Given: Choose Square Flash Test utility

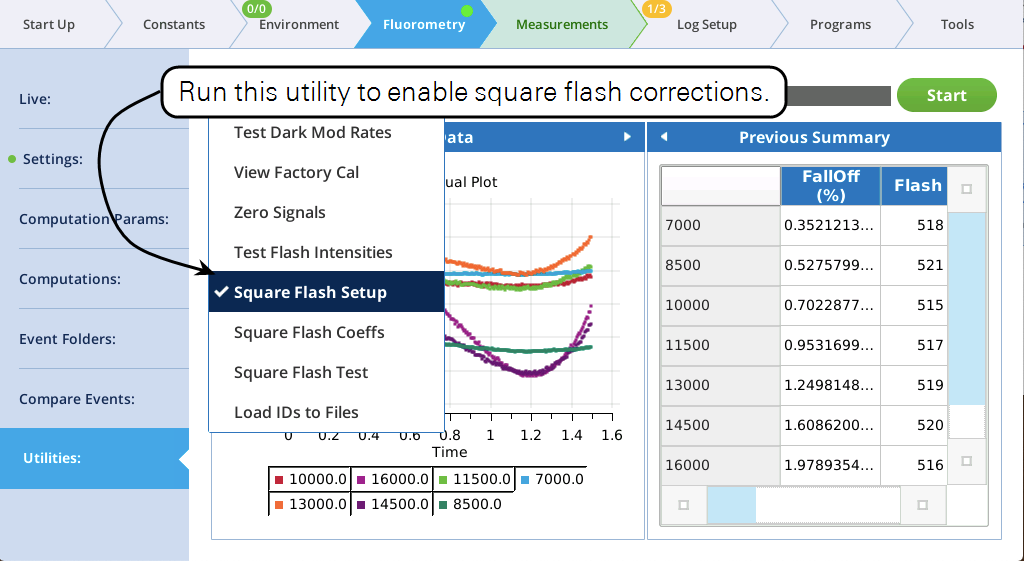Looking at the screenshot, I should [x=327, y=372].
